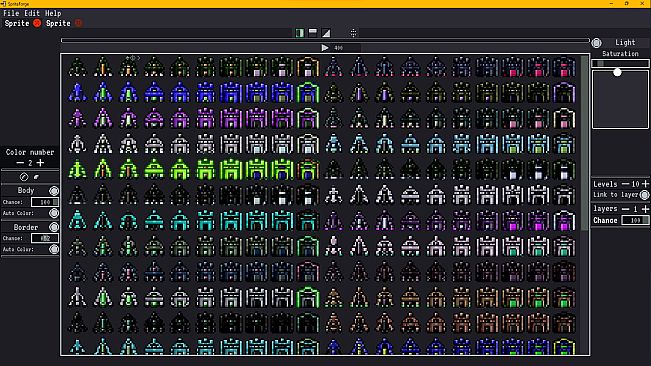Toggle the Body switch
The image size is (651, 366).
pyautogui.click(x=54, y=191)
